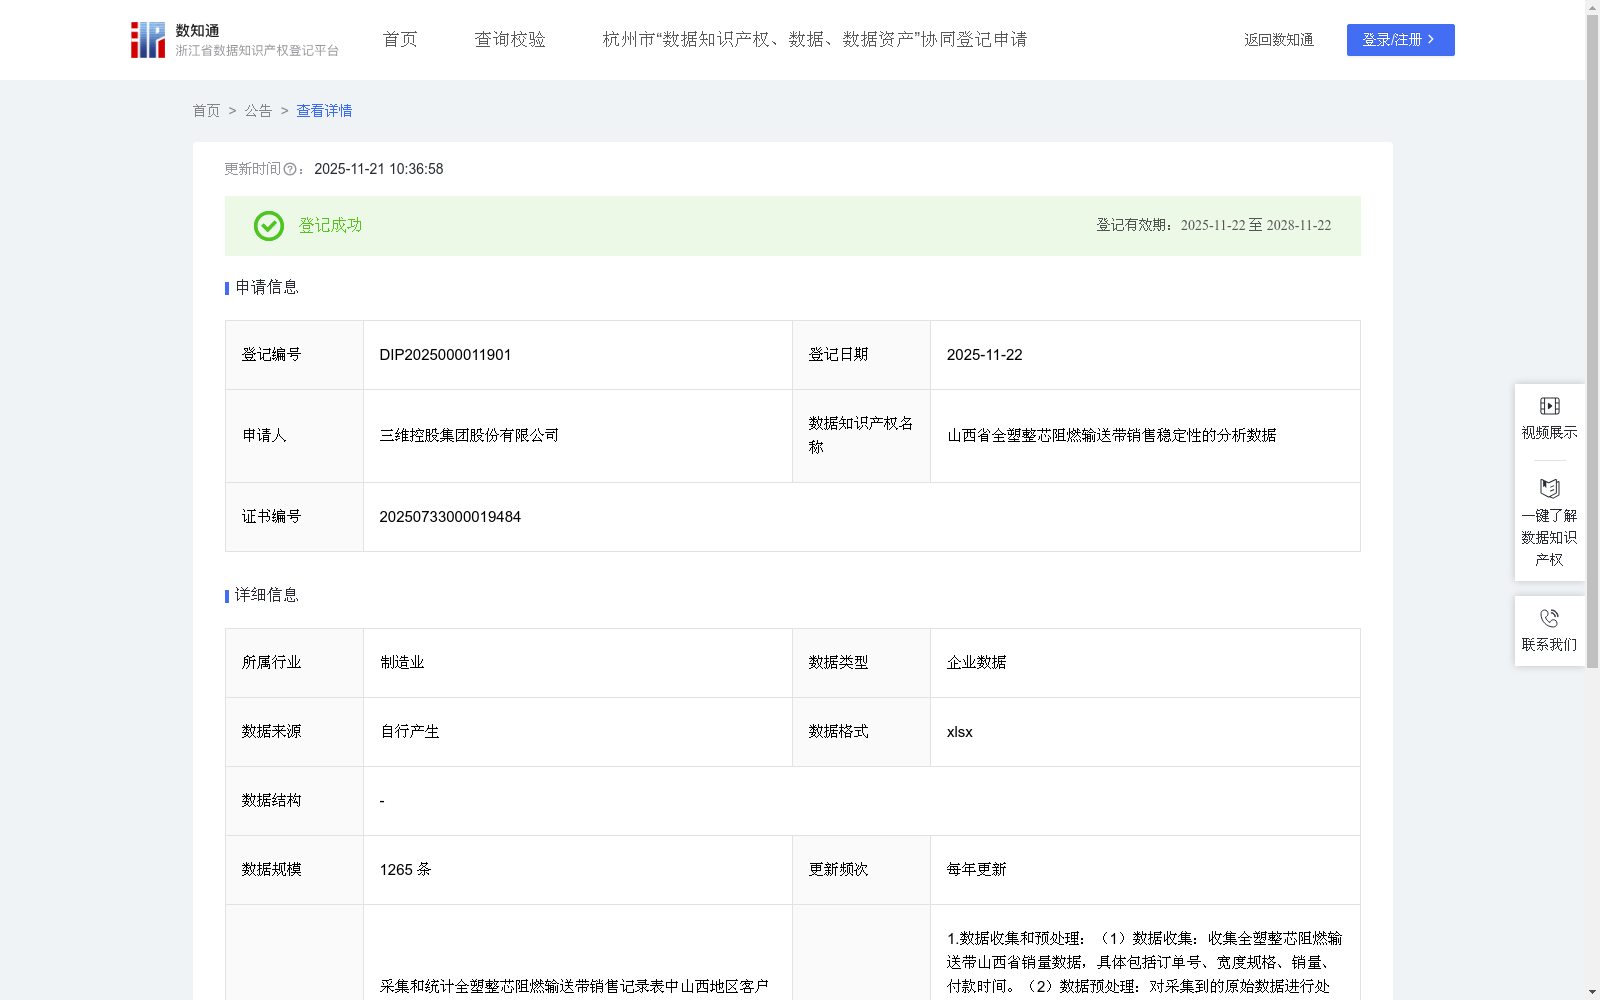Click the 登录/注册 button

(x=1400, y=40)
